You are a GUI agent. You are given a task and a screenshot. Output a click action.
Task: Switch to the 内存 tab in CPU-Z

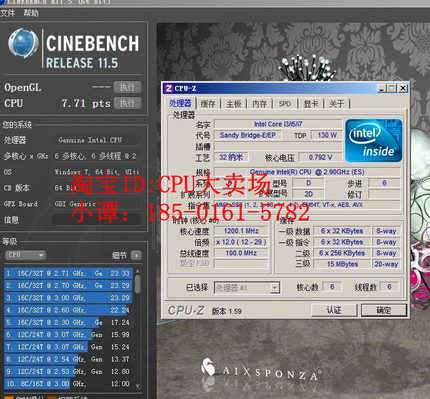point(259,104)
